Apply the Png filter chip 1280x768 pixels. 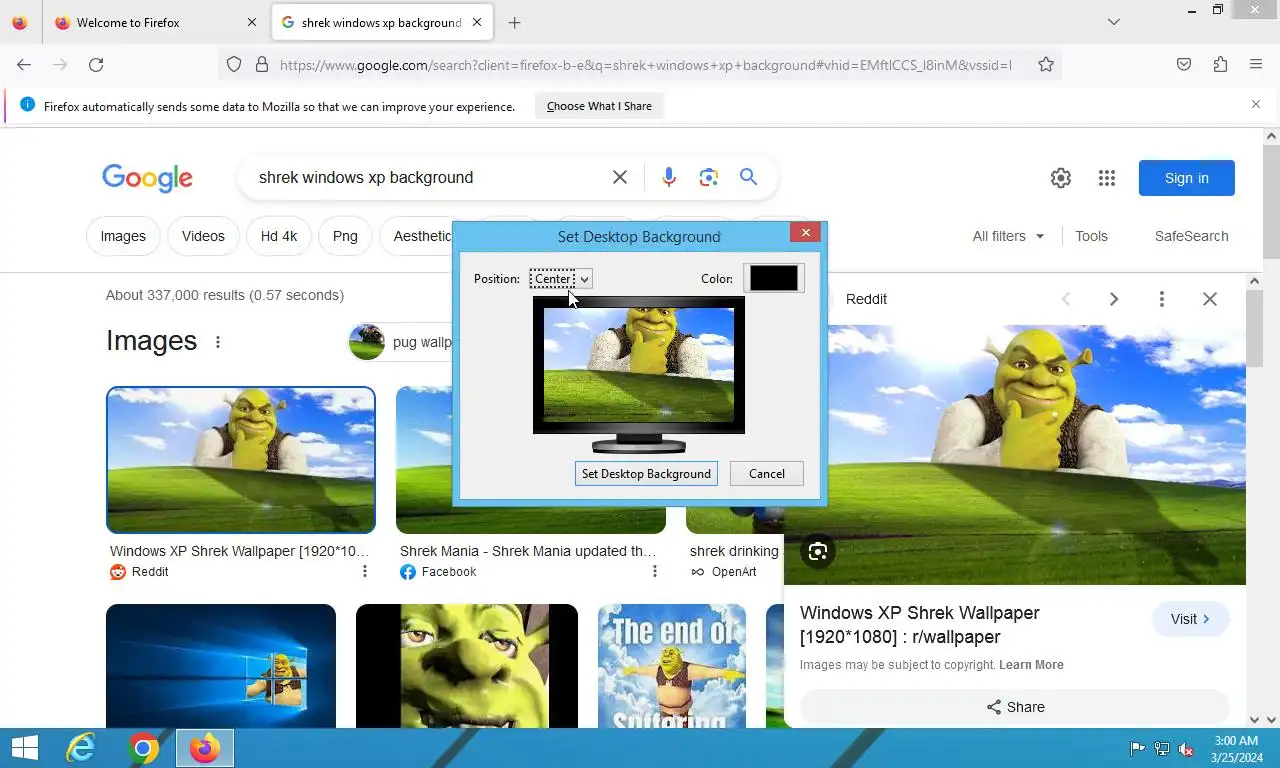tap(345, 236)
